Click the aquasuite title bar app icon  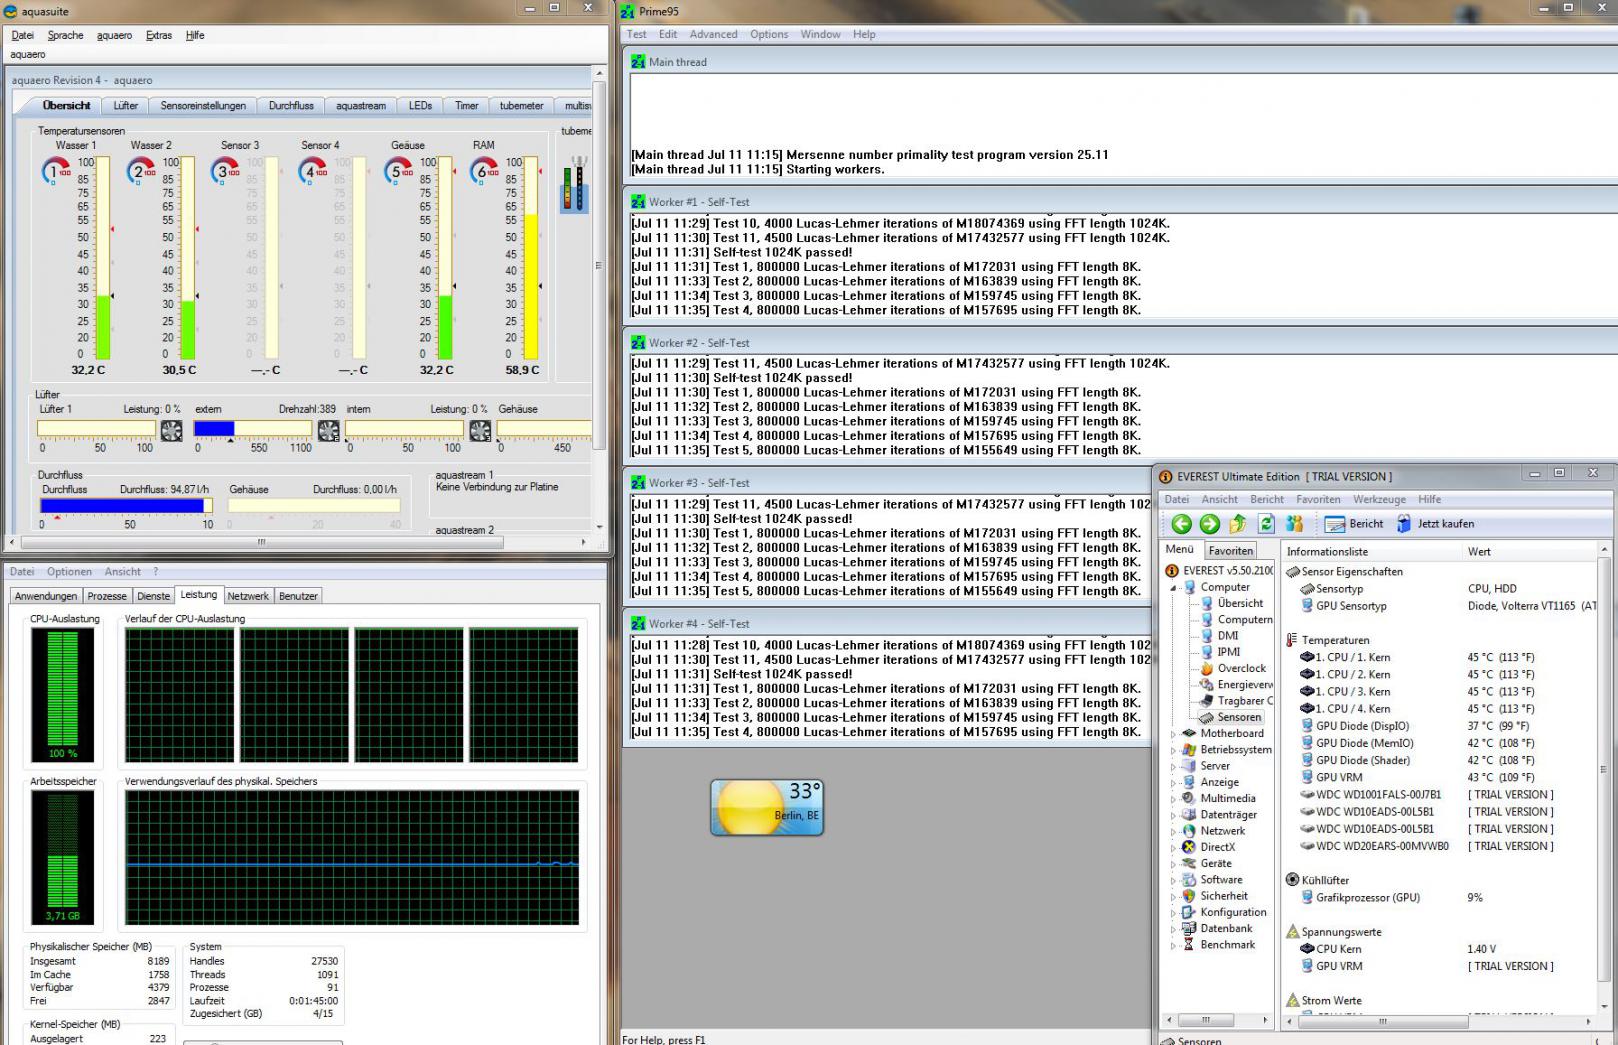11,11
